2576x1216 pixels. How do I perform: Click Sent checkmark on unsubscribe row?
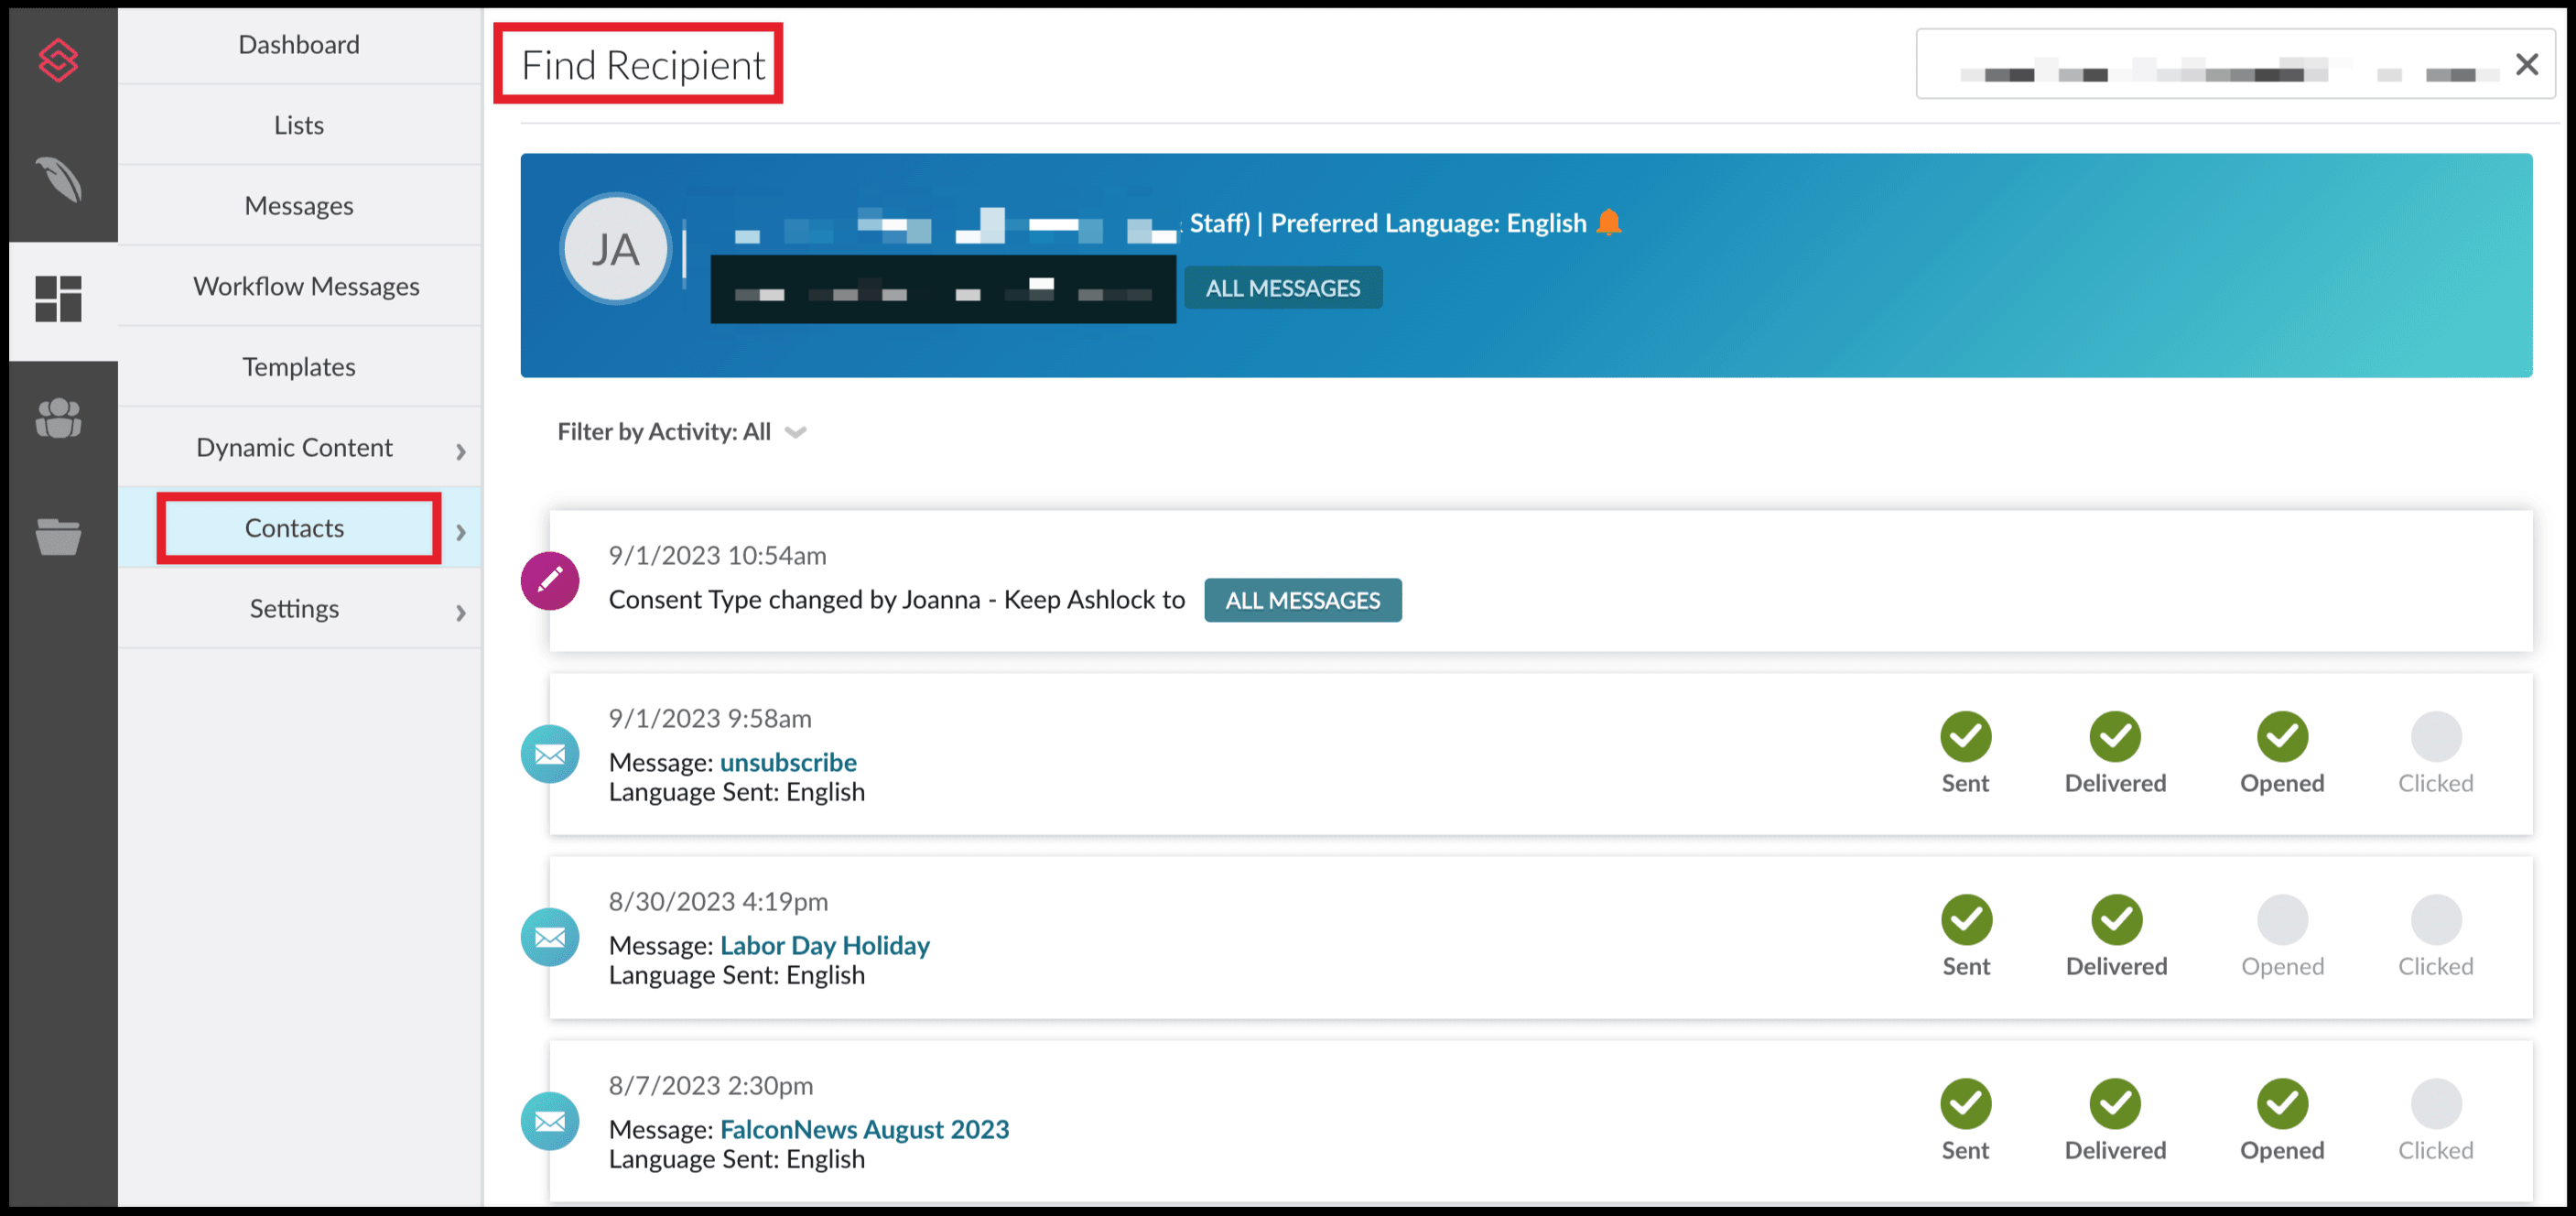click(1966, 737)
